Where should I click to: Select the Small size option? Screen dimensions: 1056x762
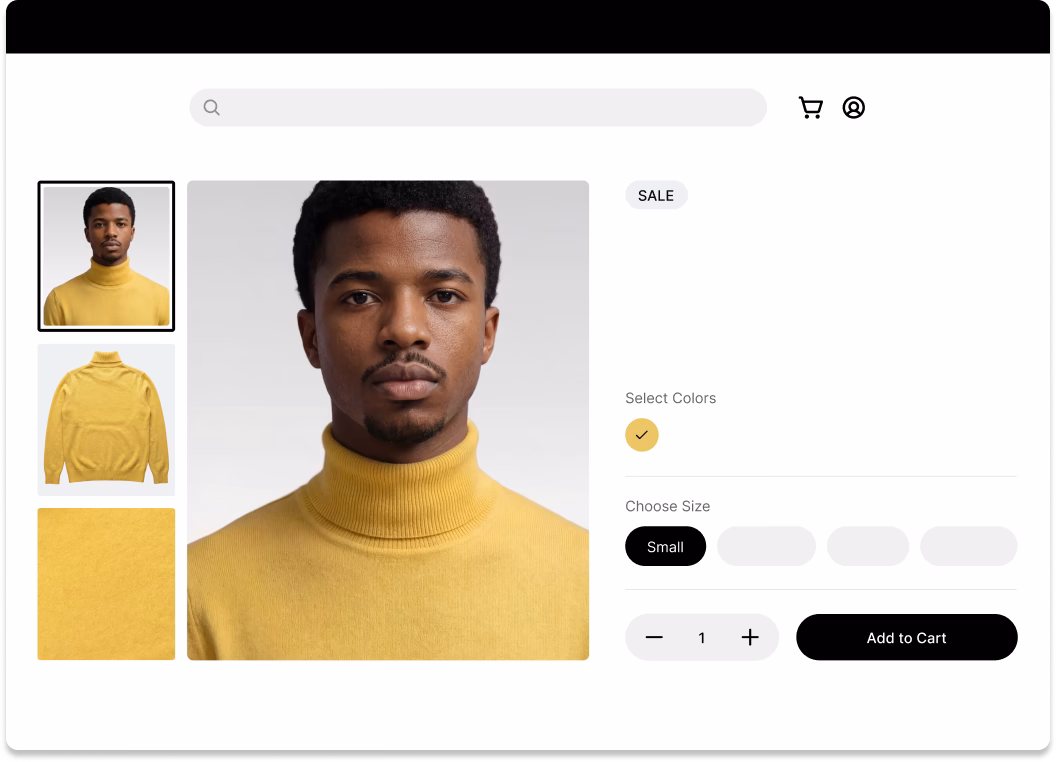[x=665, y=546]
